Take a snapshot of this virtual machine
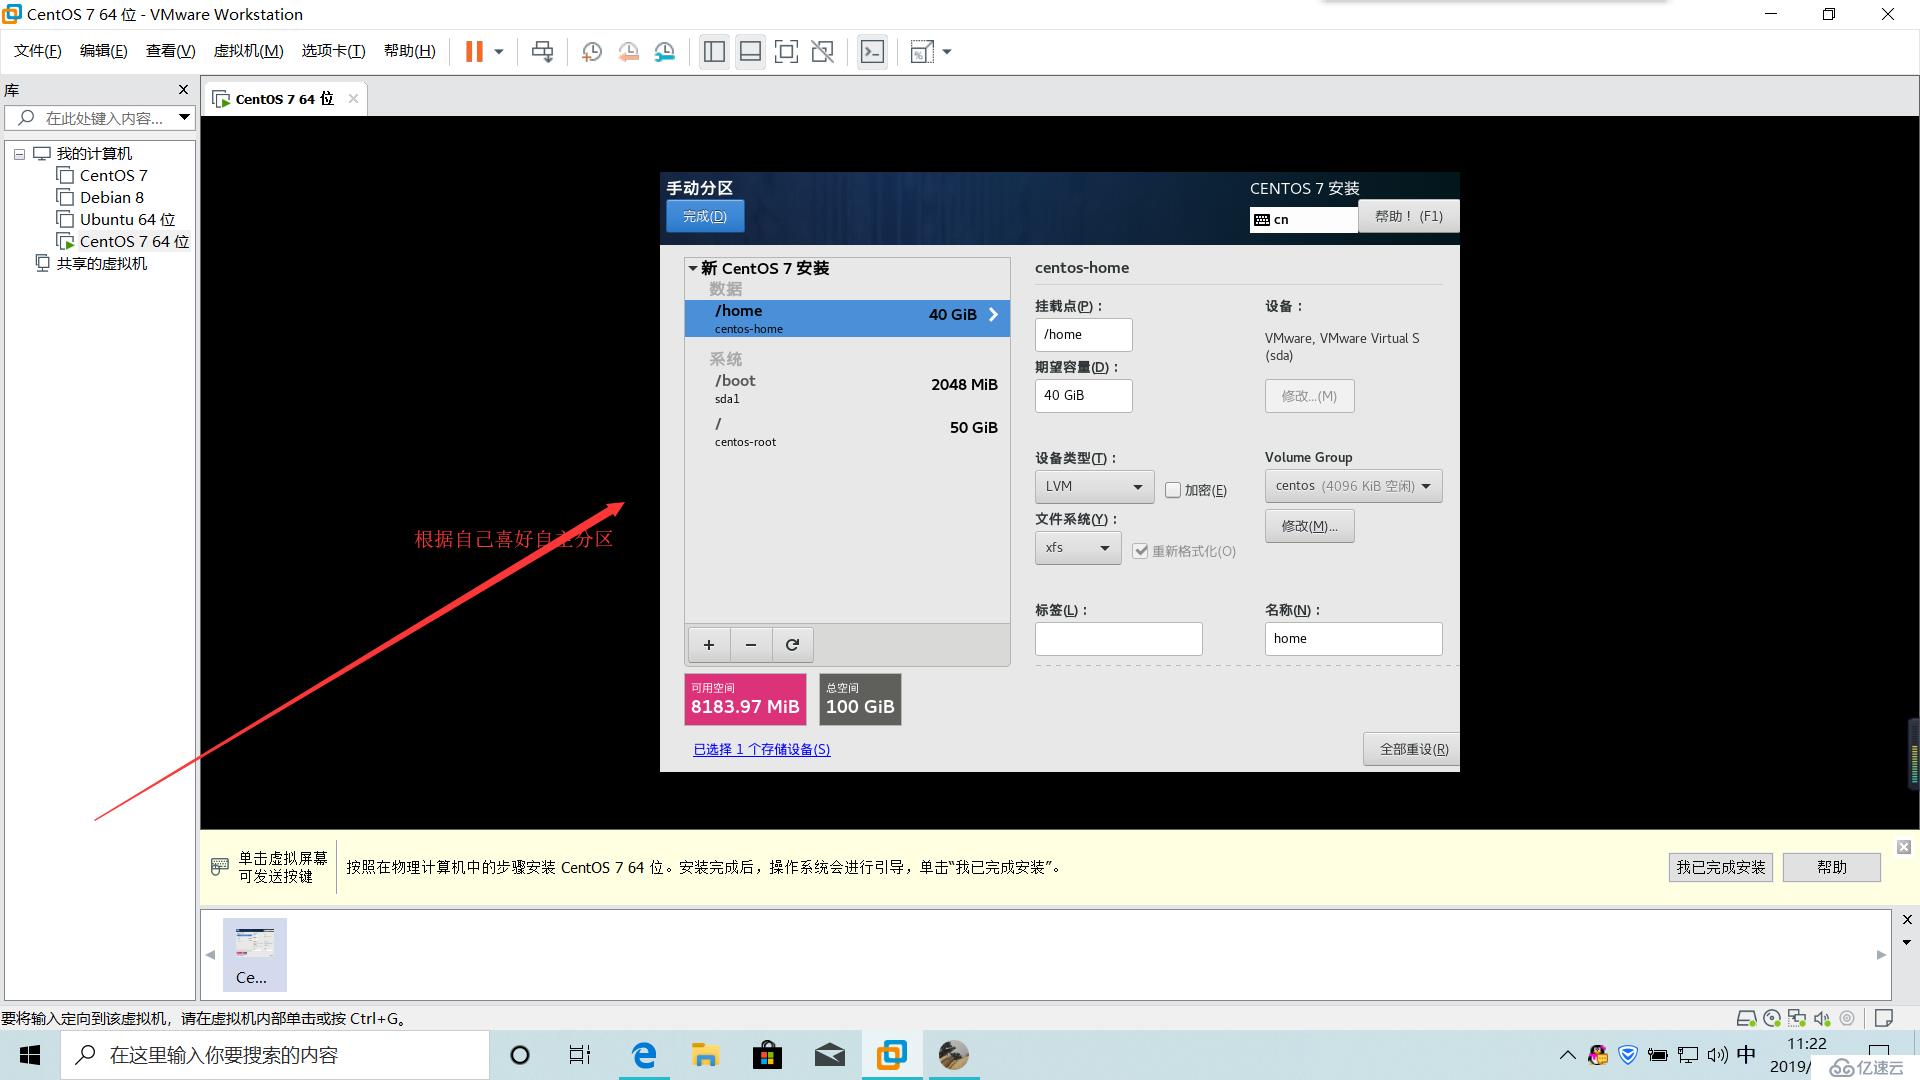The image size is (1920, 1080). click(591, 52)
